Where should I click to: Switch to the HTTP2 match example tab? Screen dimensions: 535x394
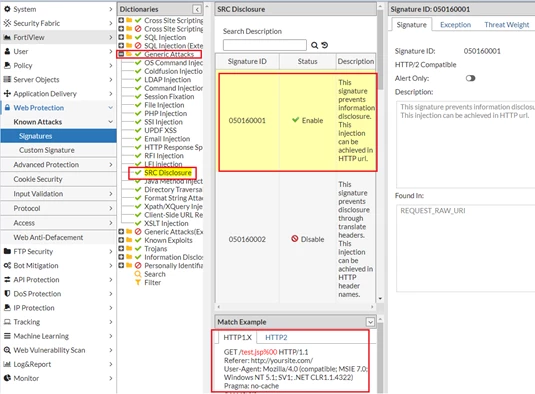[276, 337]
